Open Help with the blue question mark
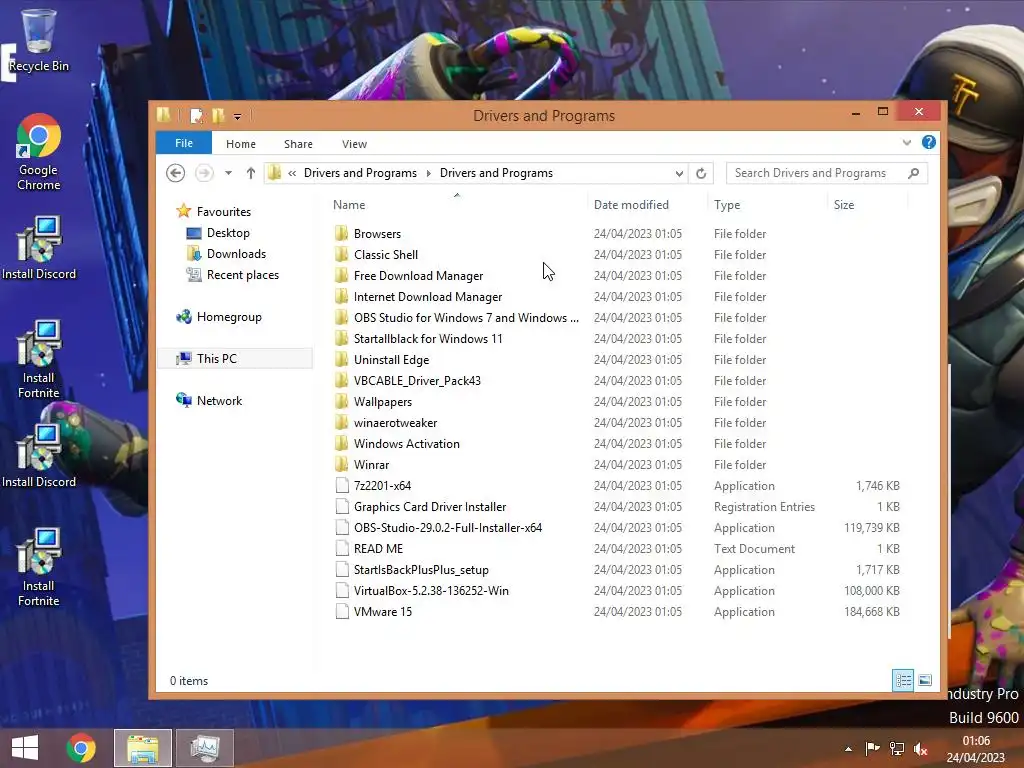 929,142
